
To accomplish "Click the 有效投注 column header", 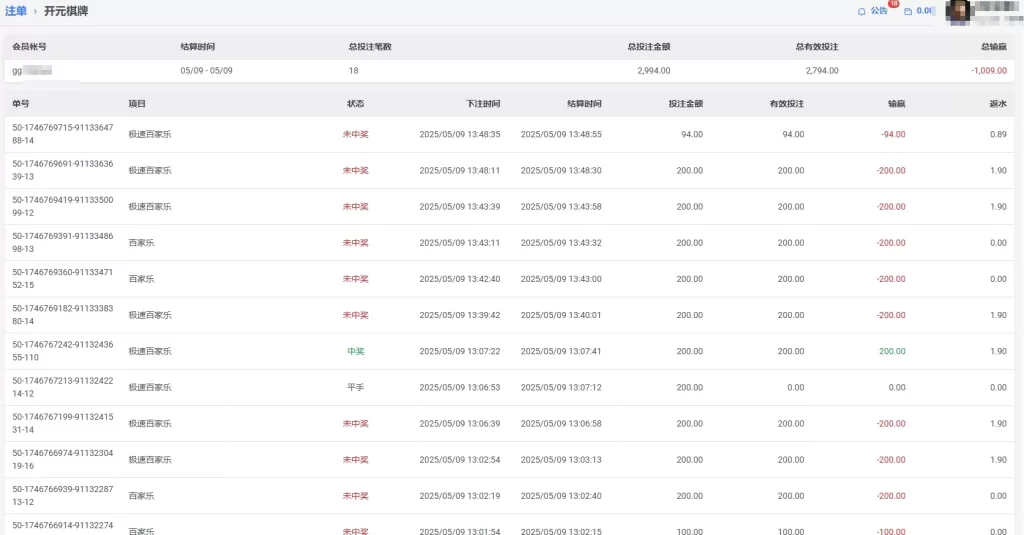I will 786,103.
